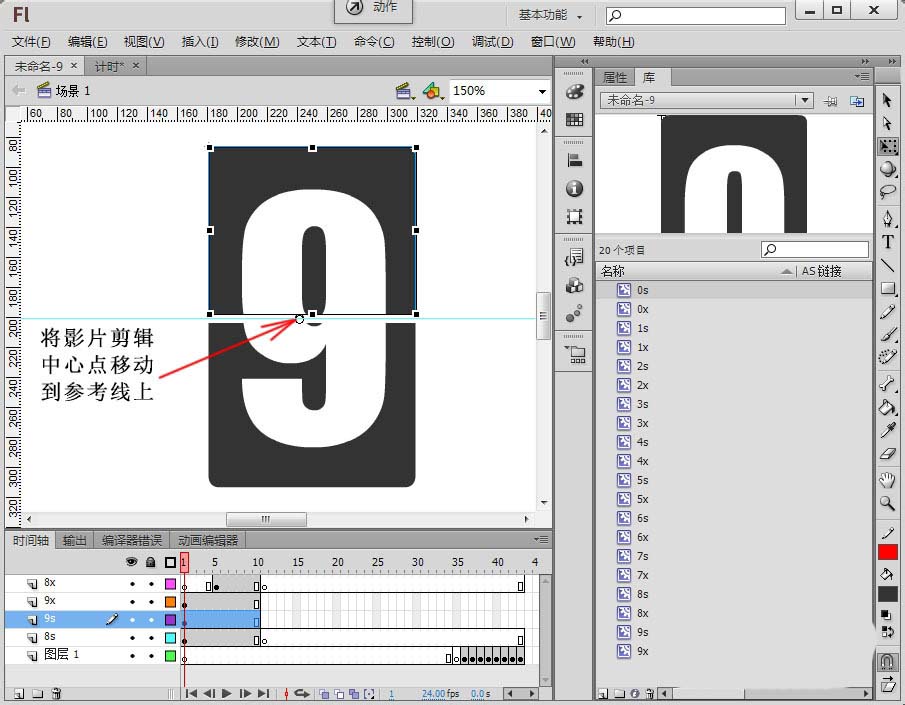
Task: Open the Info panel icon
Action: (x=574, y=188)
